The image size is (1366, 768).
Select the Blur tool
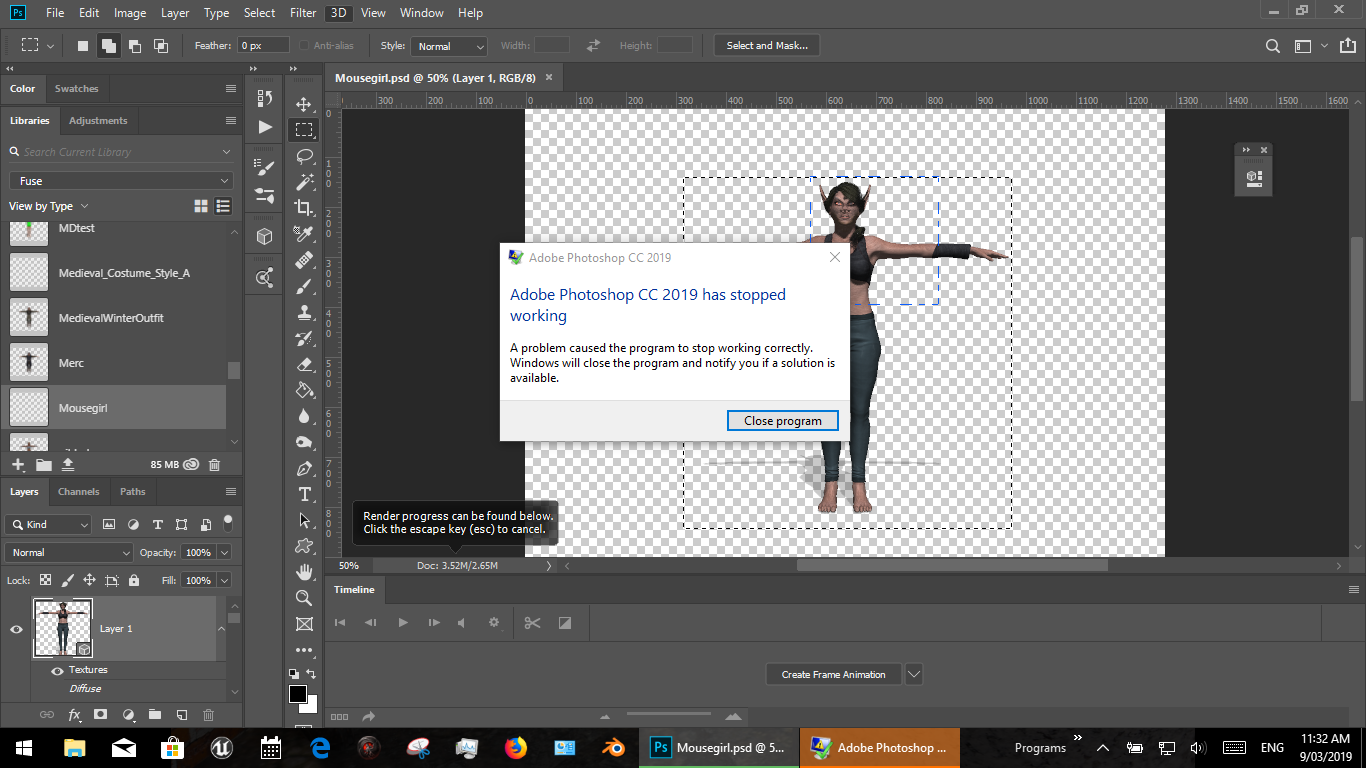pos(304,416)
